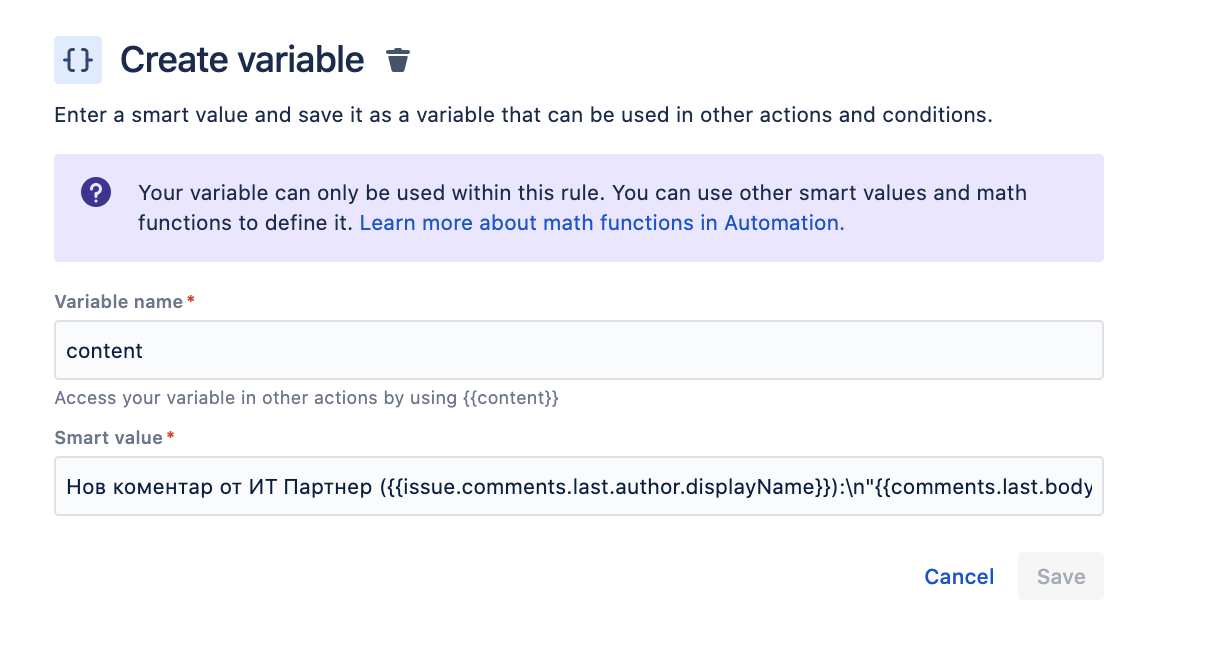Delete this action with the trash icon
Viewport: 1216px width, 668px height.
point(398,60)
